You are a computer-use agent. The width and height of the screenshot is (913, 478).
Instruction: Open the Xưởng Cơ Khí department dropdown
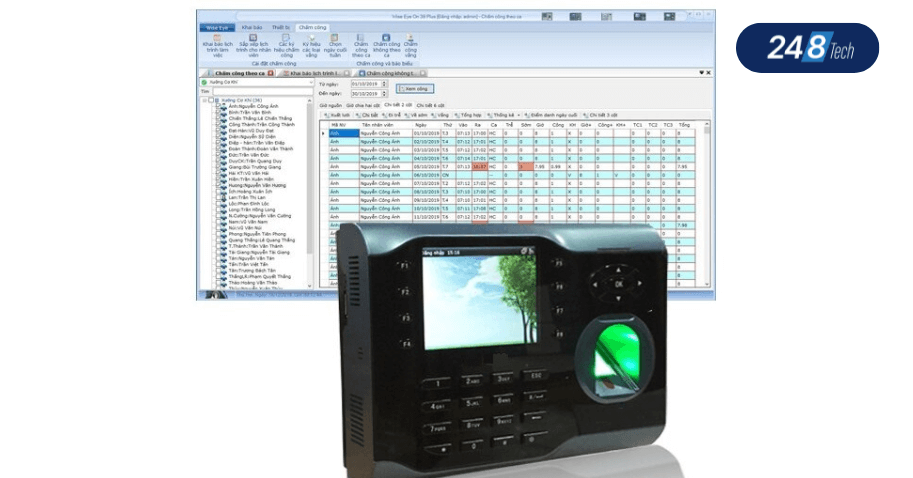(x=310, y=83)
